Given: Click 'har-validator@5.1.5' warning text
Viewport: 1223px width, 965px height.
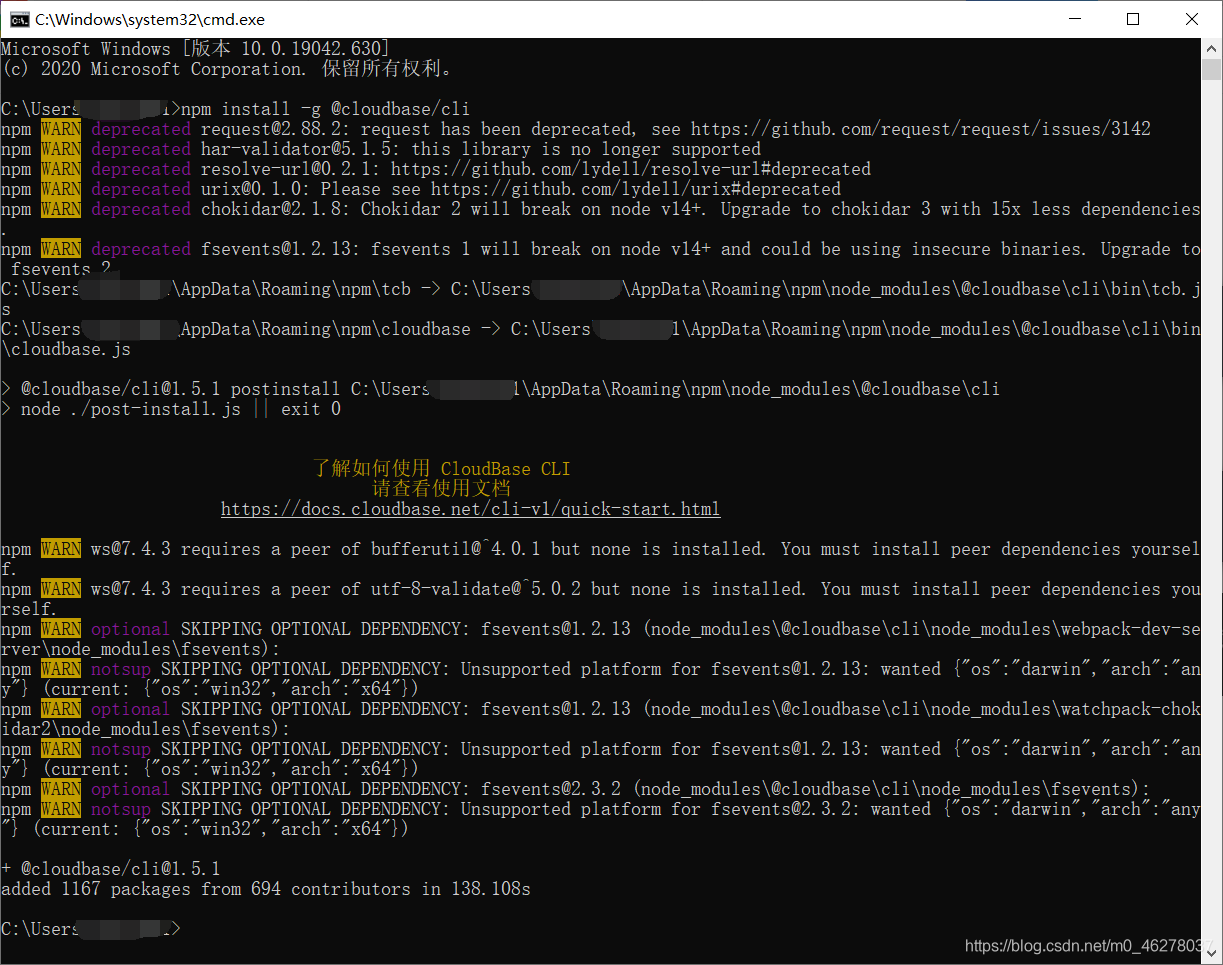Looking at the screenshot, I should coord(481,149).
